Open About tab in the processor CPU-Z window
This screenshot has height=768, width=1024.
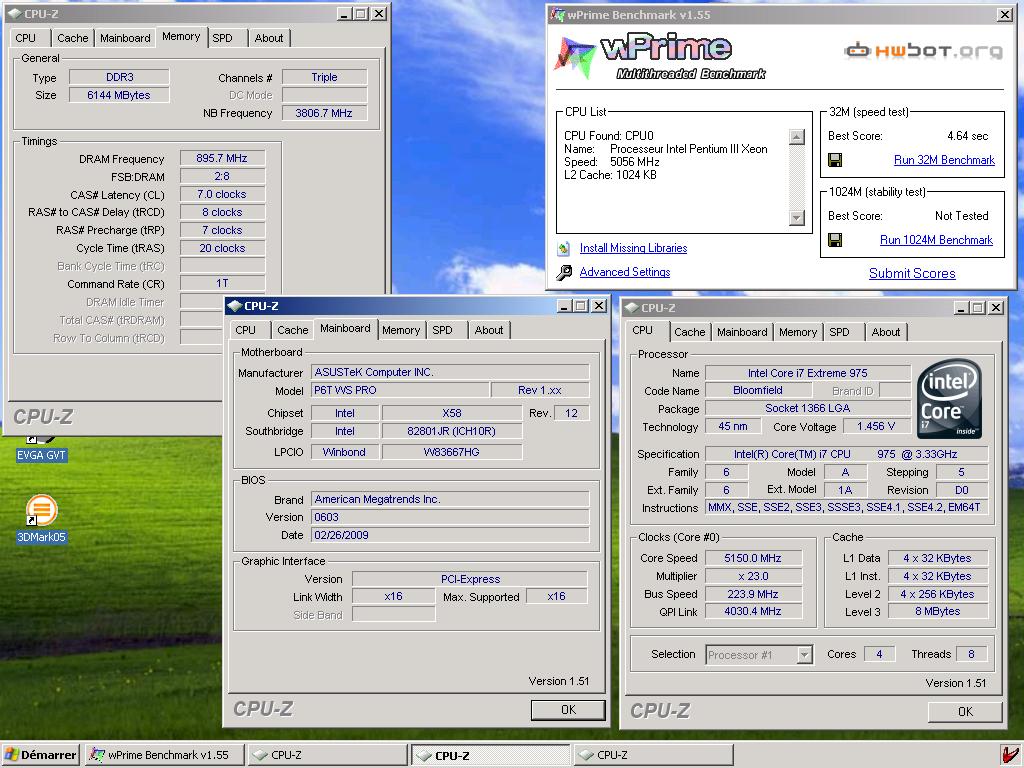click(x=886, y=332)
